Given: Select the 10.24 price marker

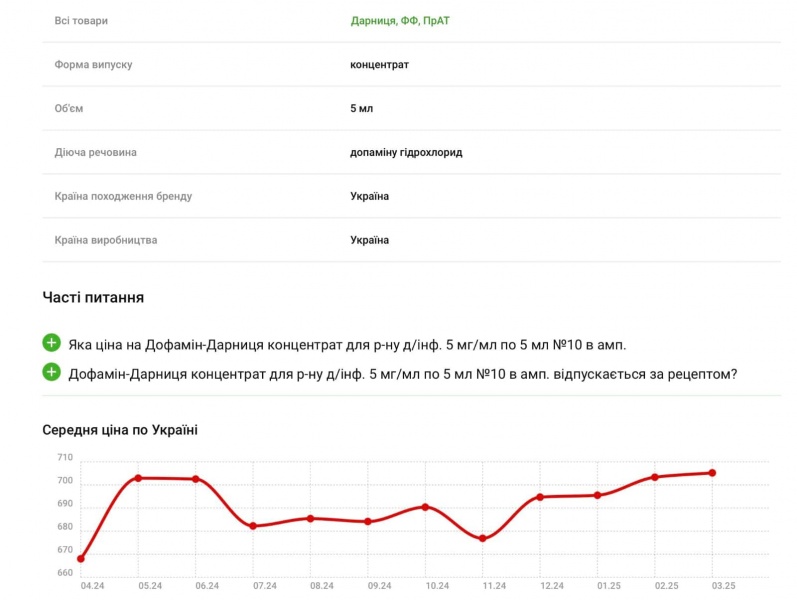Looking at the screenshot, I should point(425,507).
